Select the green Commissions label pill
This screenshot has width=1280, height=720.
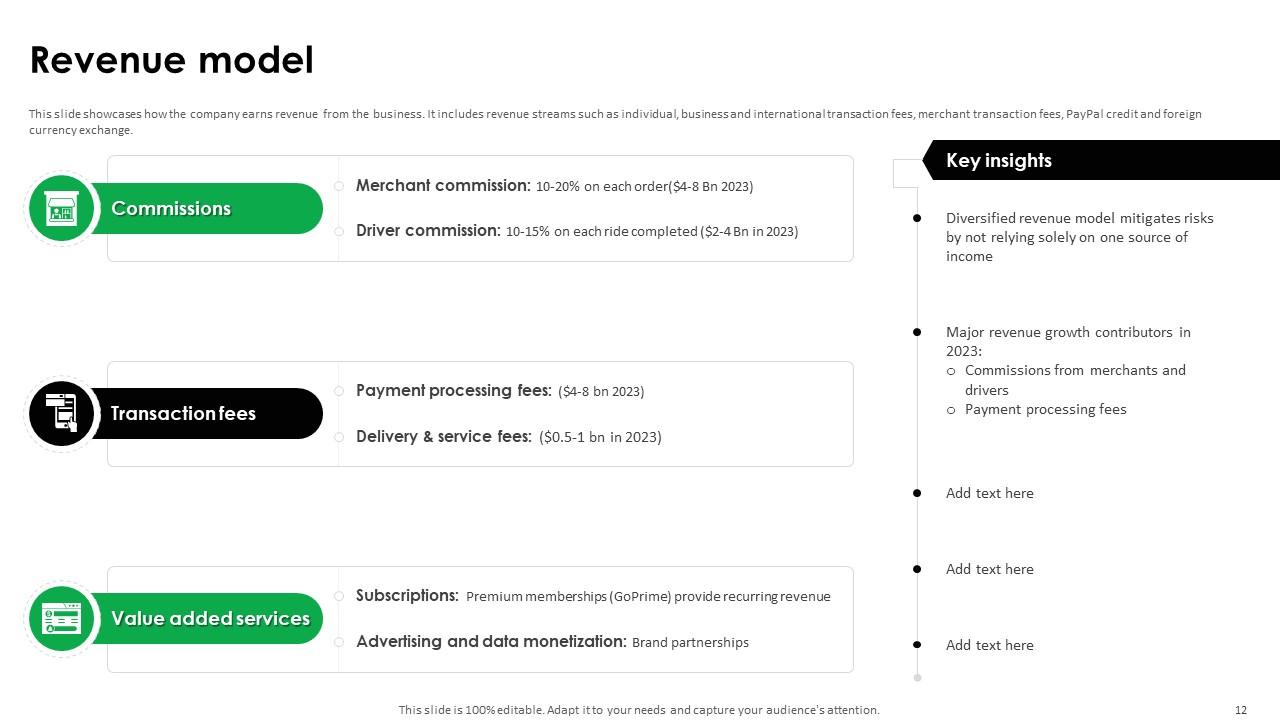click(x=205, y=209)
